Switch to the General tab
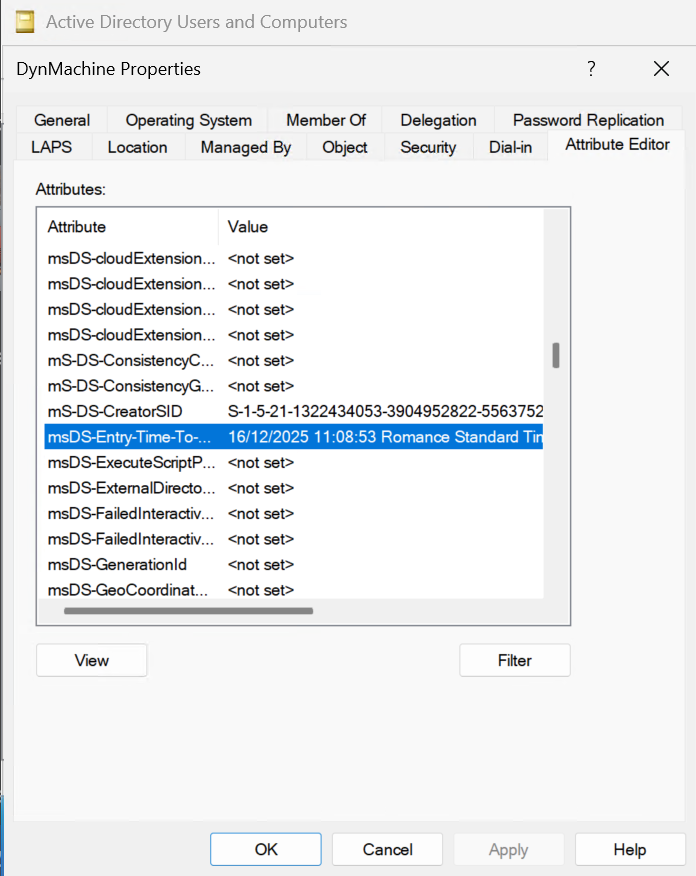 click(62, 119)
